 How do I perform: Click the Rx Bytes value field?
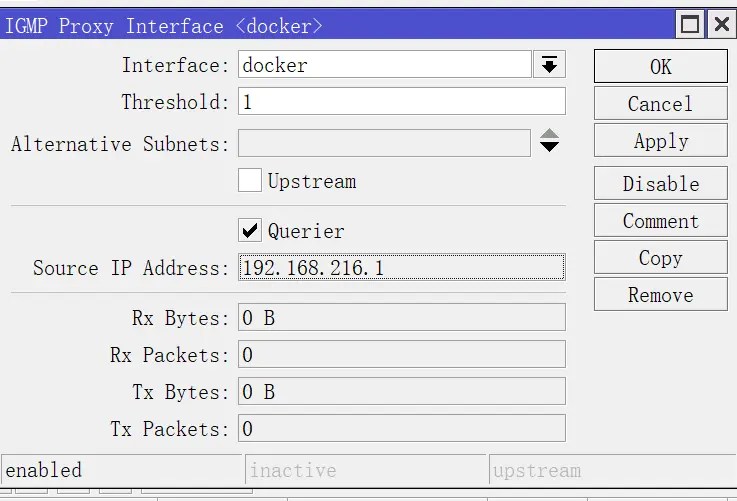coord(401,317)
